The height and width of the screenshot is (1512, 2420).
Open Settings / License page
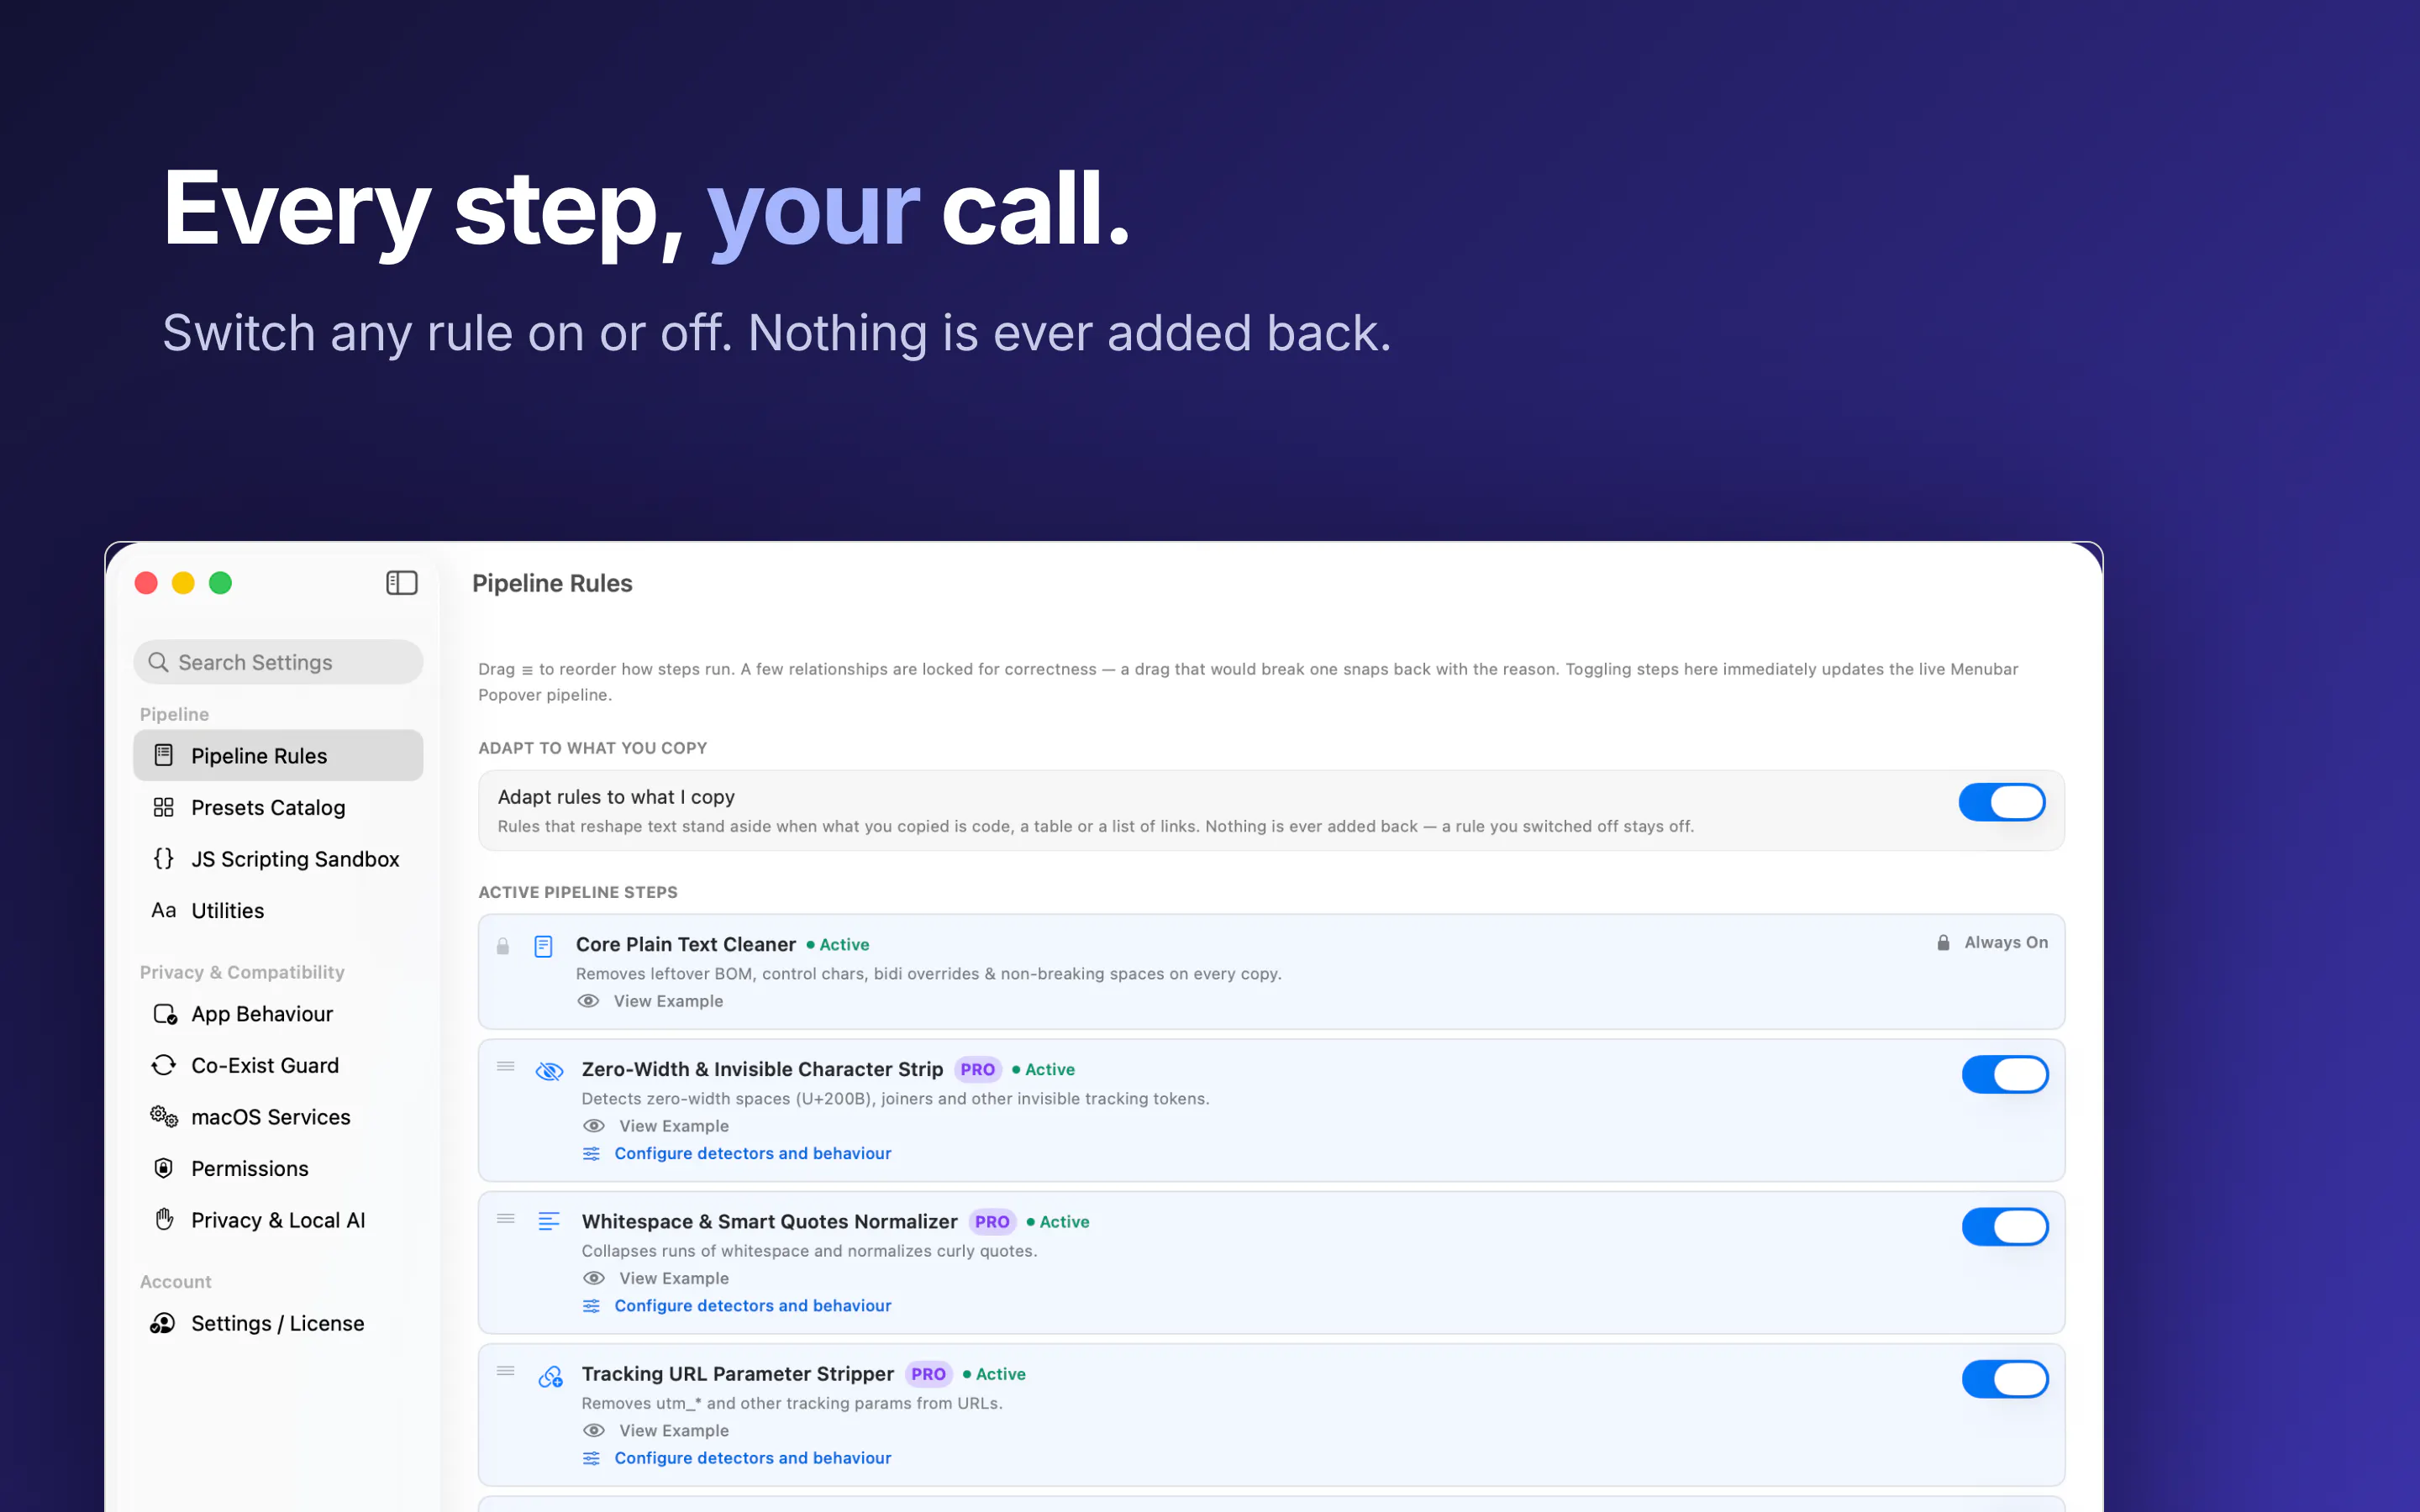pos(278,1323)
